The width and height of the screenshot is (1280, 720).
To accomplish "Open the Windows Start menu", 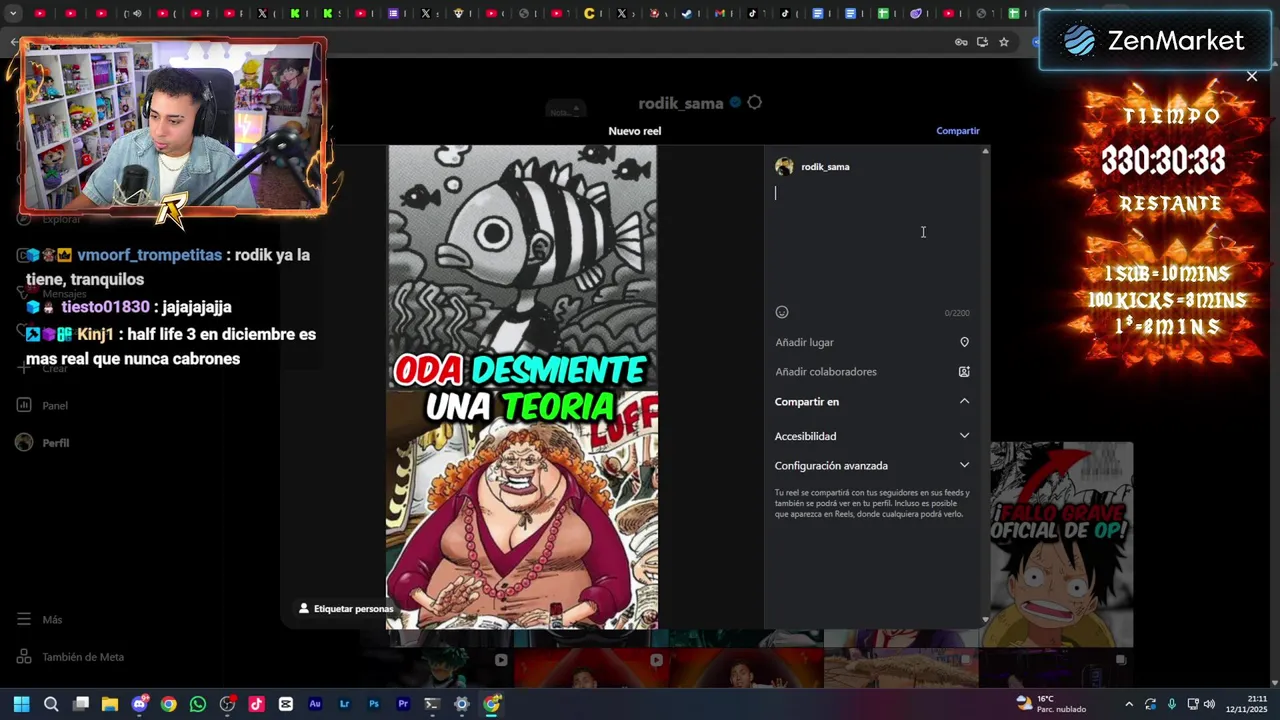I will coord(22,704).
